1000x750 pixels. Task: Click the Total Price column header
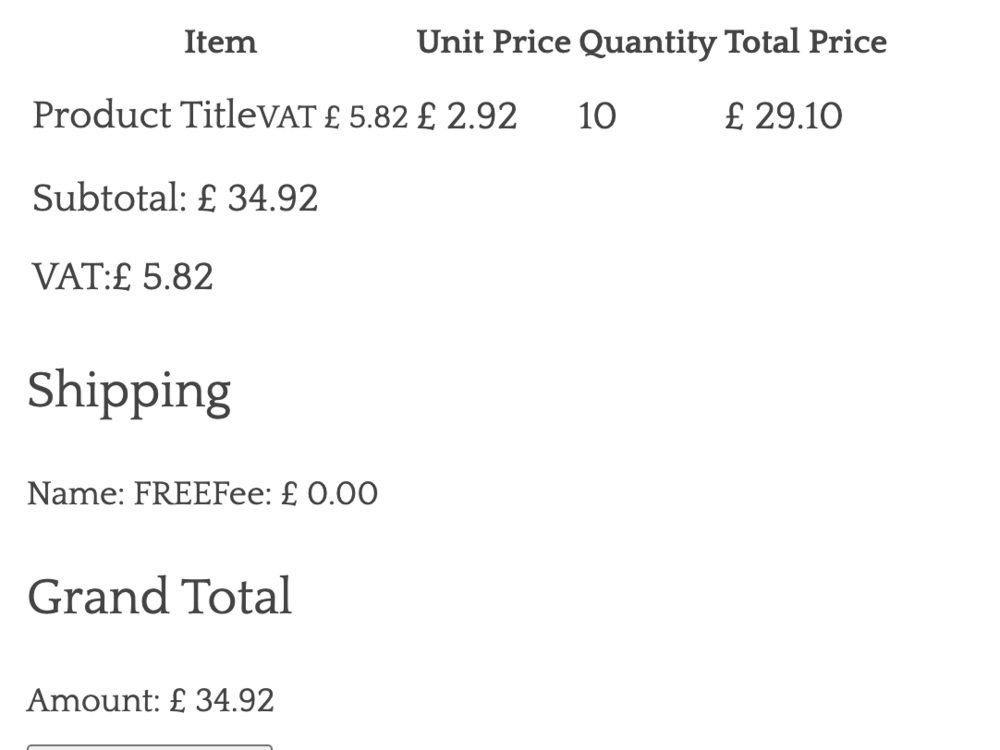805,42
